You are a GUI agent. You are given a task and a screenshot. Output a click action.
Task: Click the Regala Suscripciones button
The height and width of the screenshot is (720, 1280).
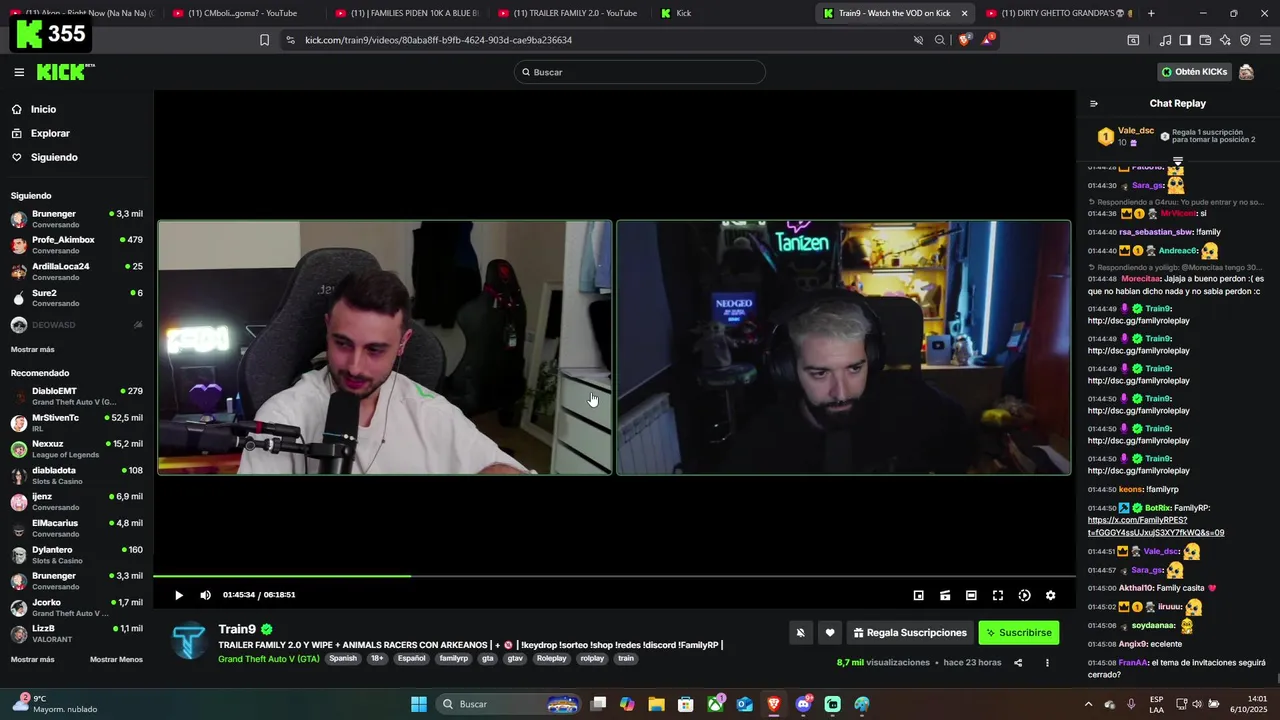pos(910,632)
